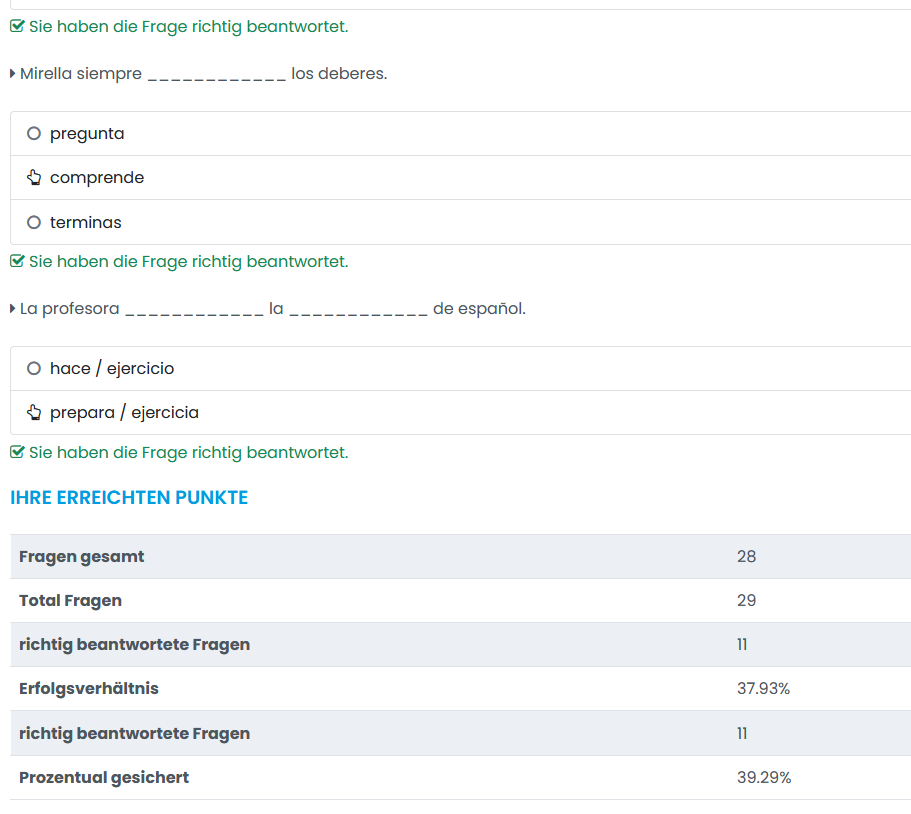The image size is (911, 814).
Task: Click the green check icon under the Mirella answers
Action: (16, 262)
